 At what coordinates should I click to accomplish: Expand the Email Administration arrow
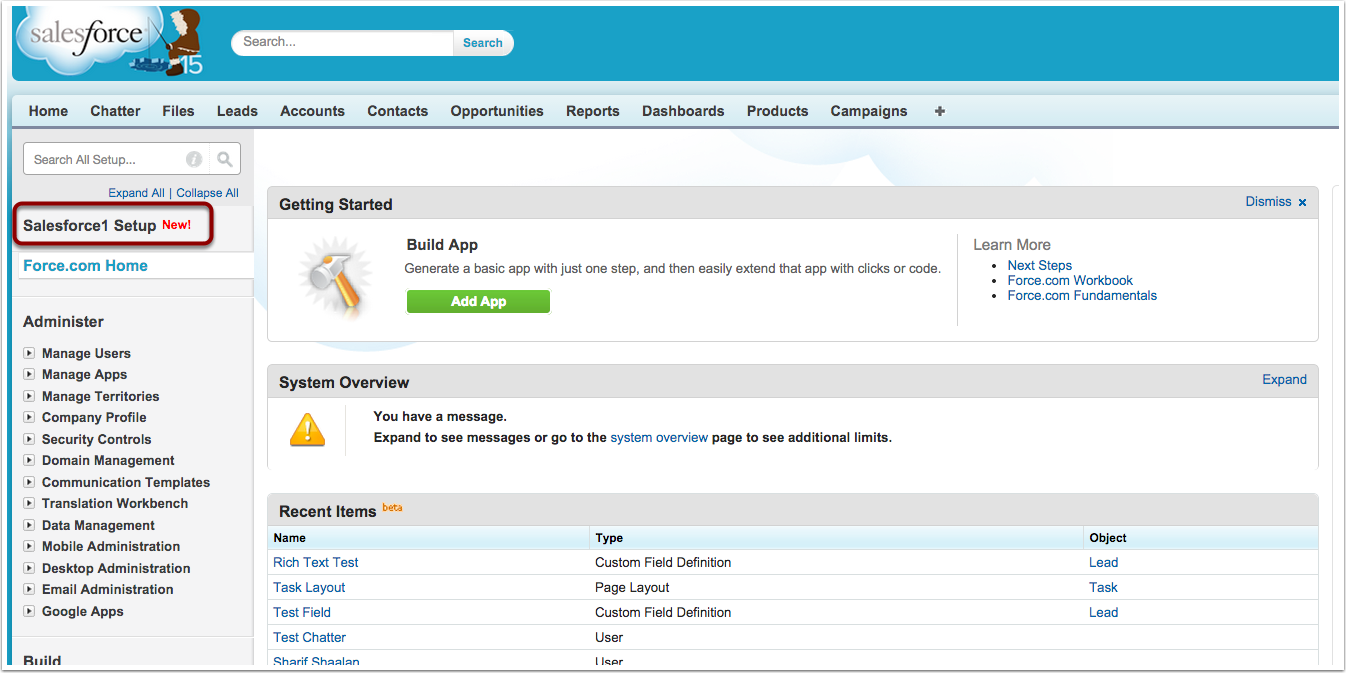point(29,589)
